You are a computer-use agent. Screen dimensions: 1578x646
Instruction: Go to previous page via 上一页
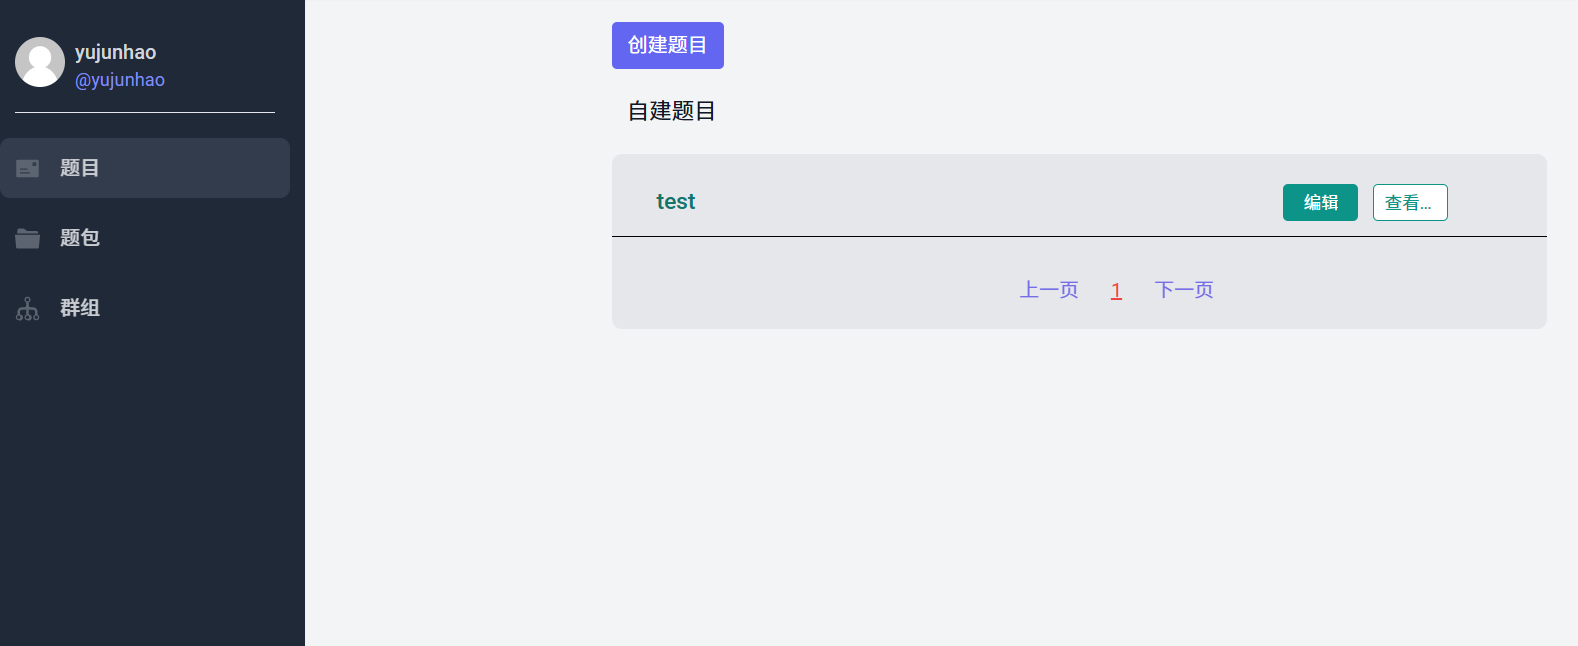point(1049,290)
